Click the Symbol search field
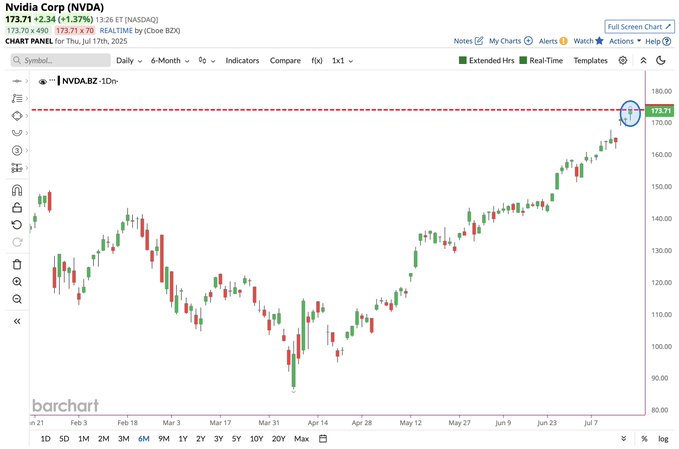679x449 pixels. pyautogui.click(x=61, y=60)
